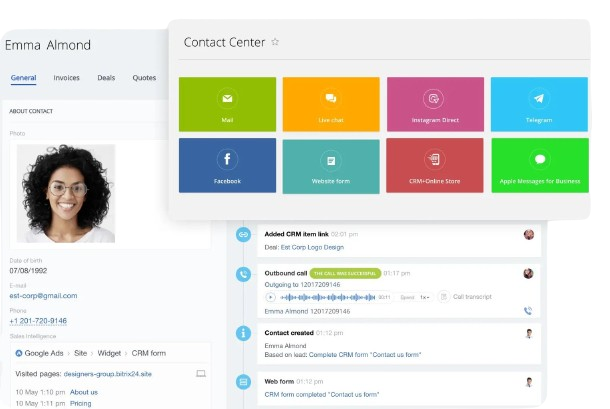
Task: Click the laptop device icon near Visited pages
Action: click(201, 374)
